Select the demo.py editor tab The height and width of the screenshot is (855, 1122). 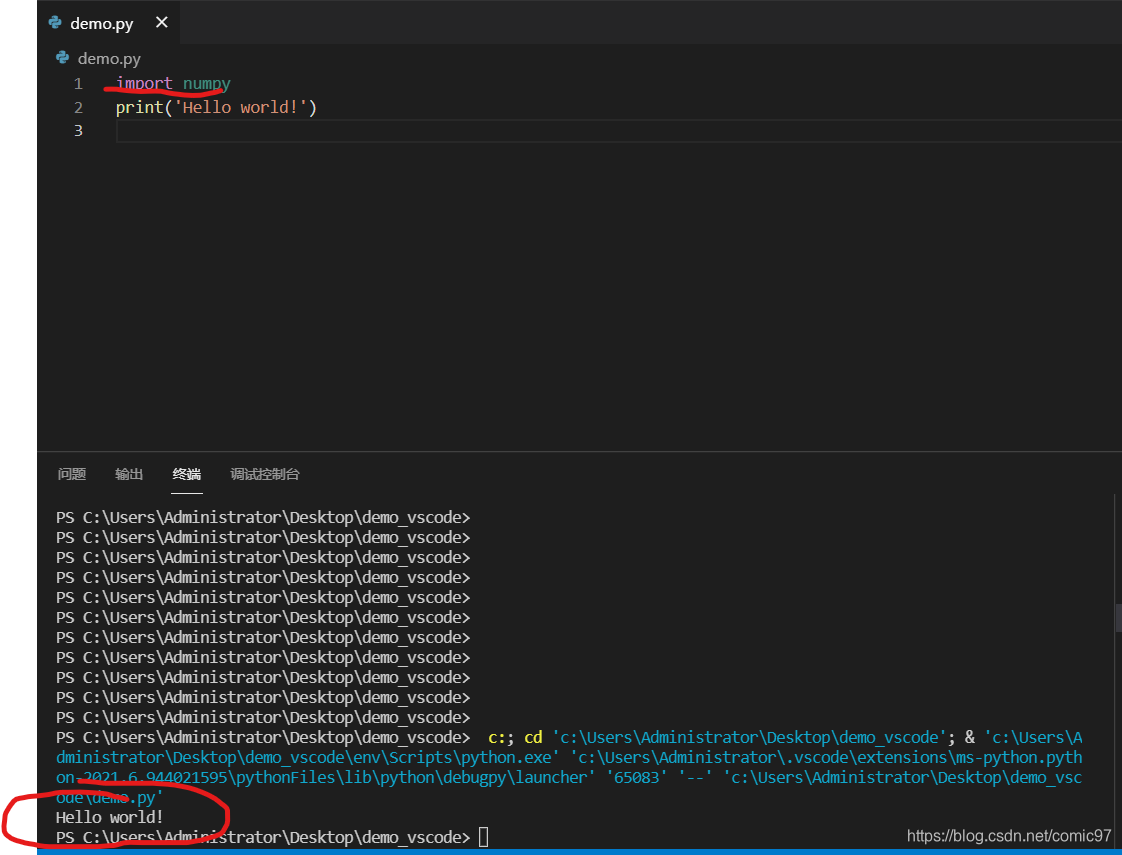point(108,23)
